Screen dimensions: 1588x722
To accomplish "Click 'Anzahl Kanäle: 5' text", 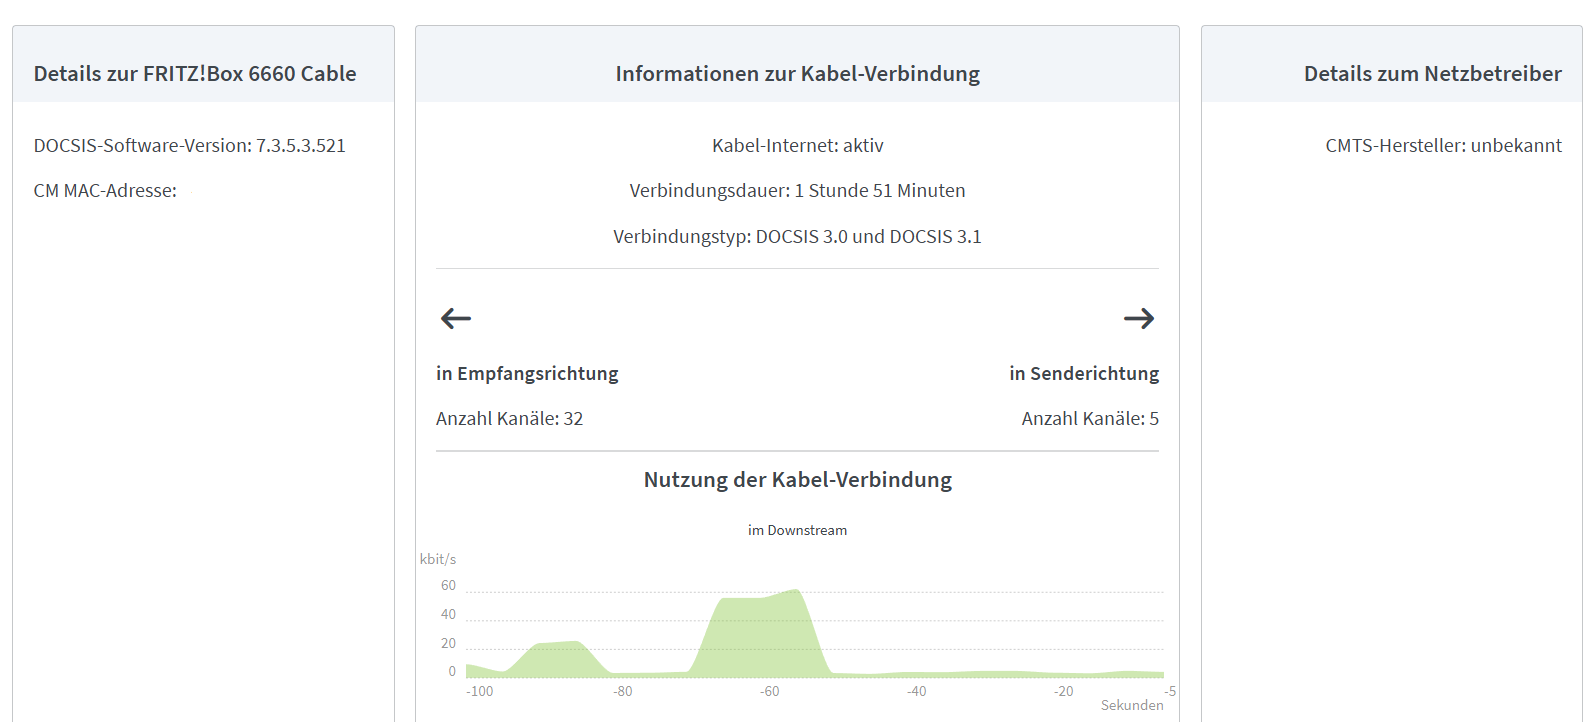I will (1090, 419).
